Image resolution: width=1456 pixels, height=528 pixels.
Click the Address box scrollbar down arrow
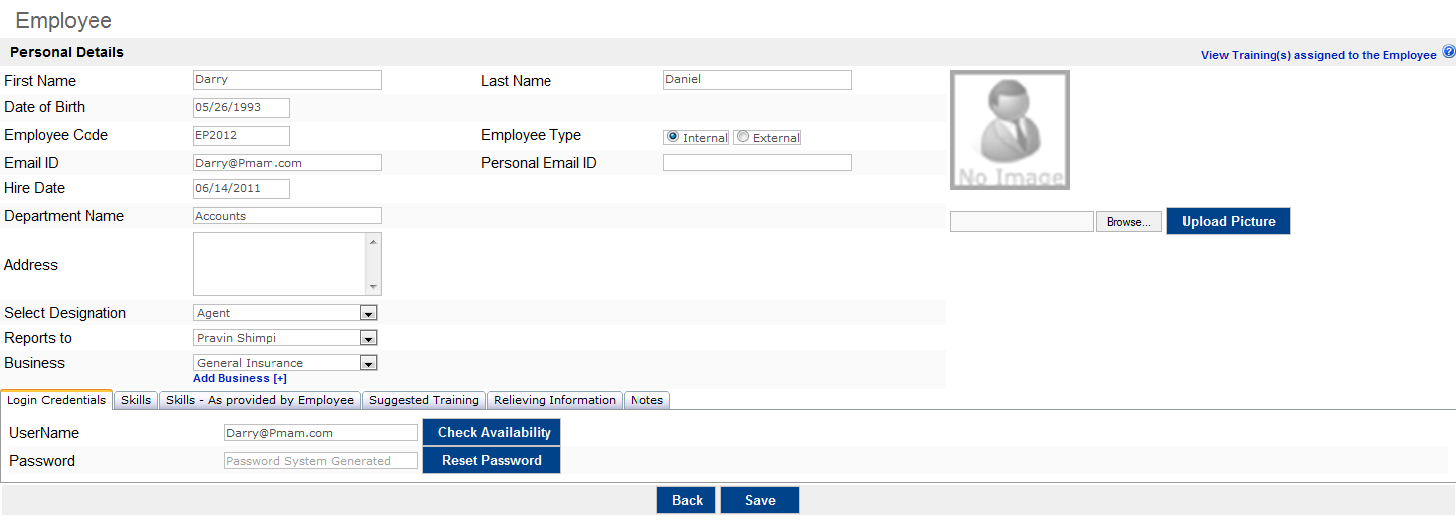pyautogui.click(x=373, y=286)
